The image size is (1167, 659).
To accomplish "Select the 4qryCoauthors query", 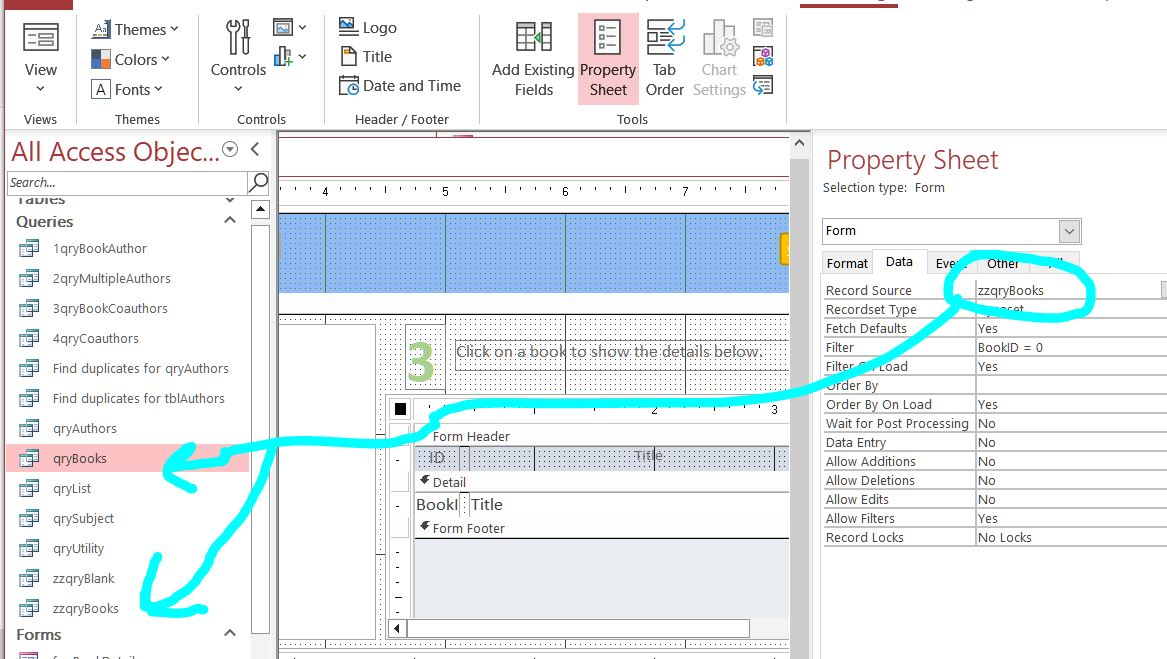I will [x=95, y=339].
